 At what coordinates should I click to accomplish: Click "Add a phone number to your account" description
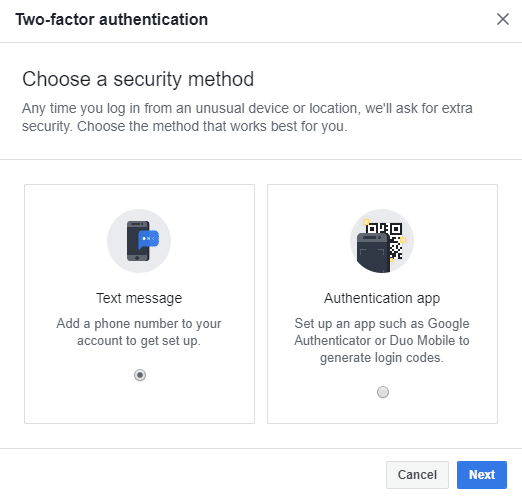(x=139, y=332)
